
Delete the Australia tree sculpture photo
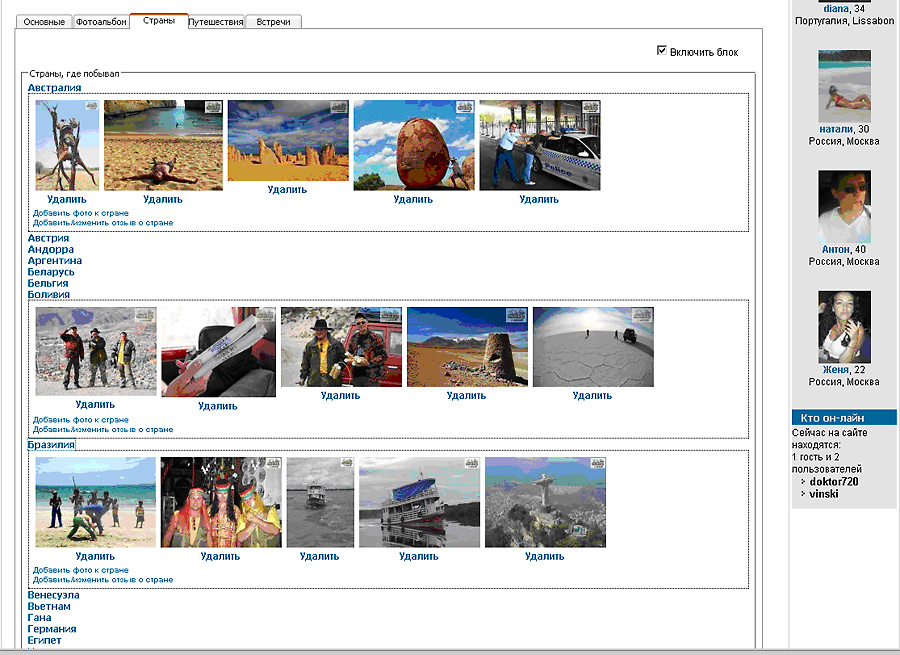coord(67,199)
